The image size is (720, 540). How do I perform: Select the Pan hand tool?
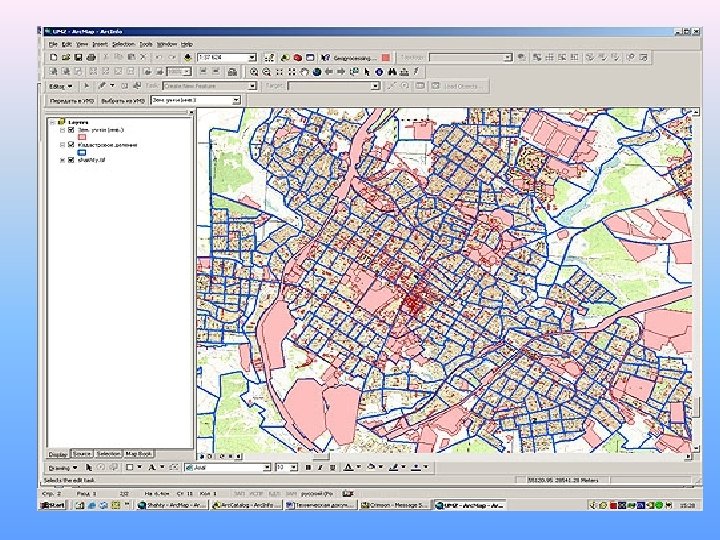tap(305, 72)
